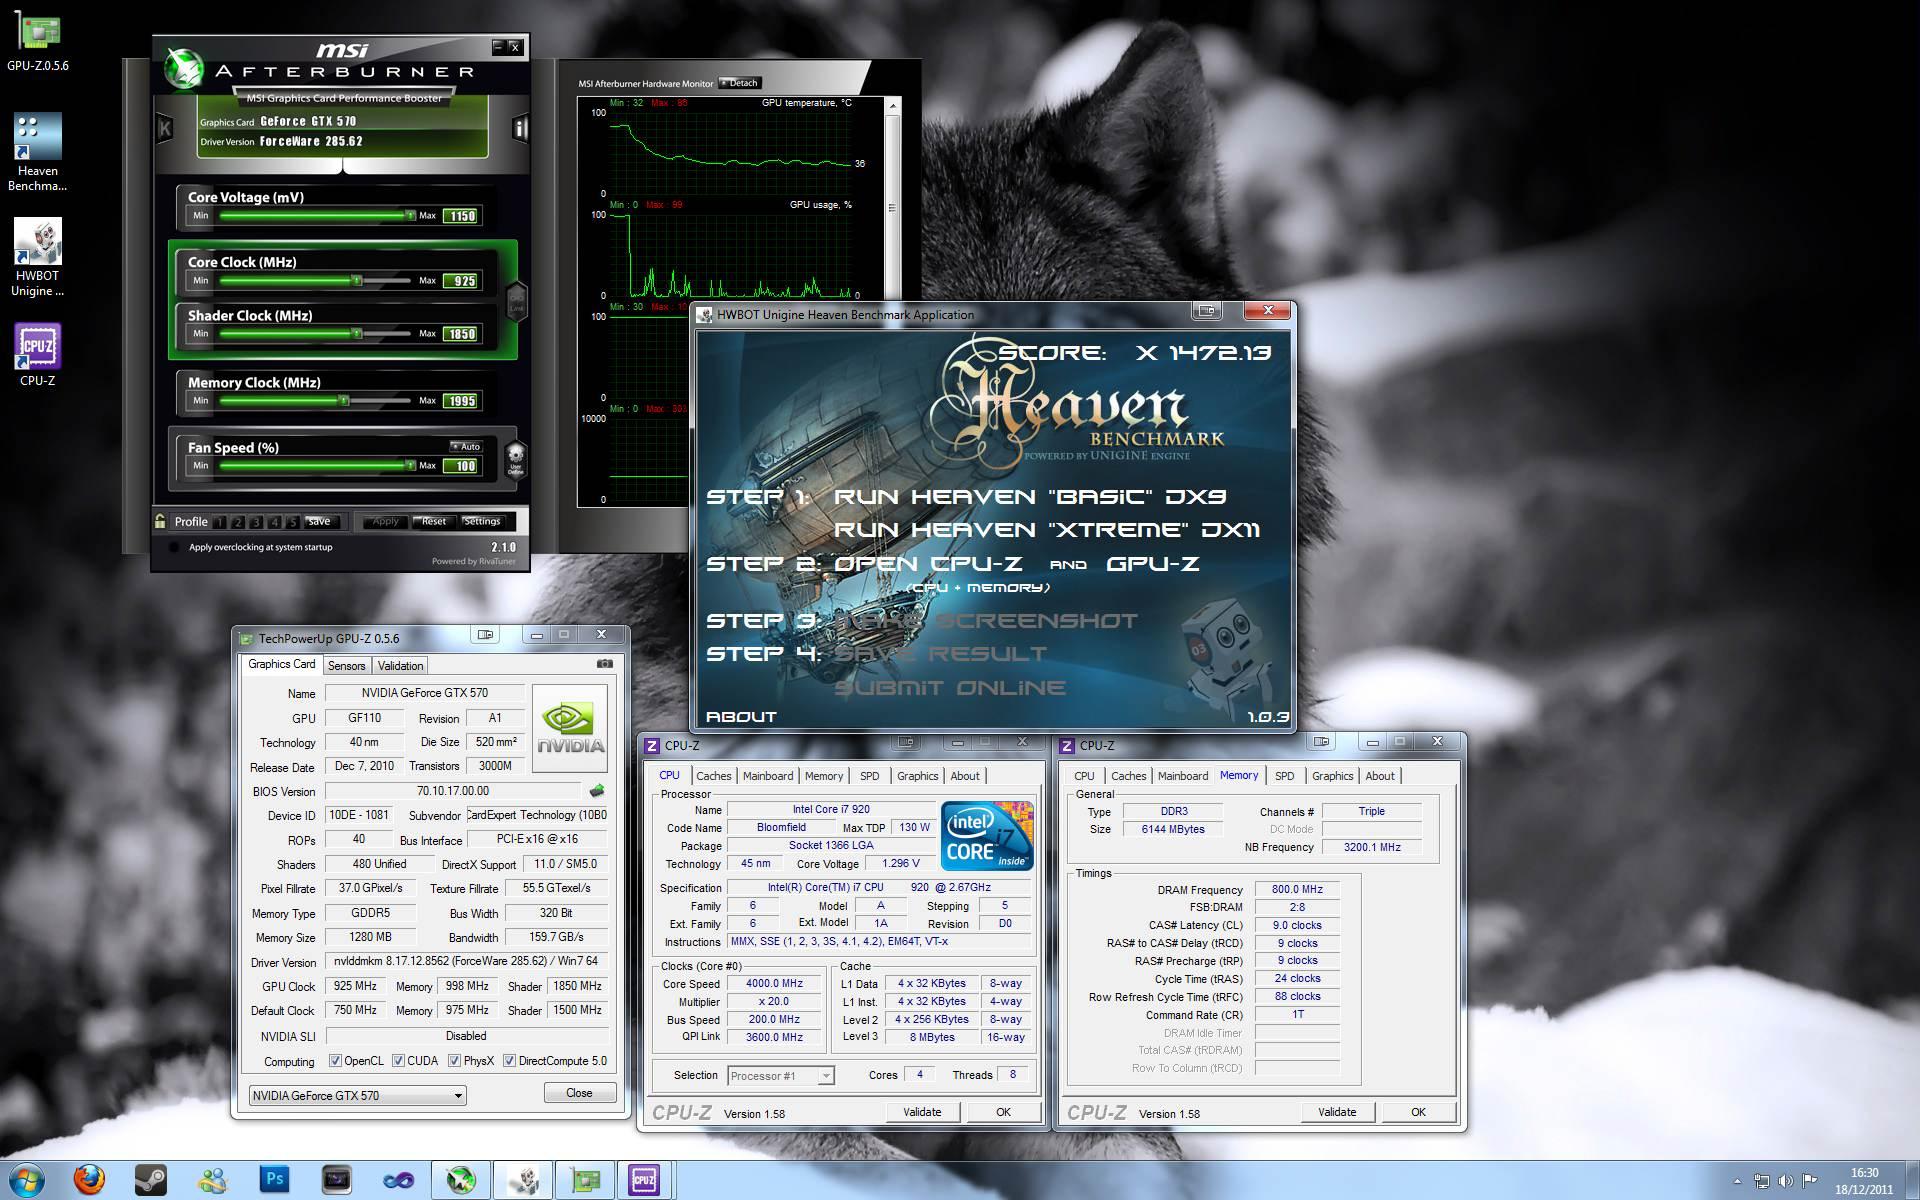
Task: Switch to MSI Afterburner in the taskbar
Action: (x=460, y=1181)
